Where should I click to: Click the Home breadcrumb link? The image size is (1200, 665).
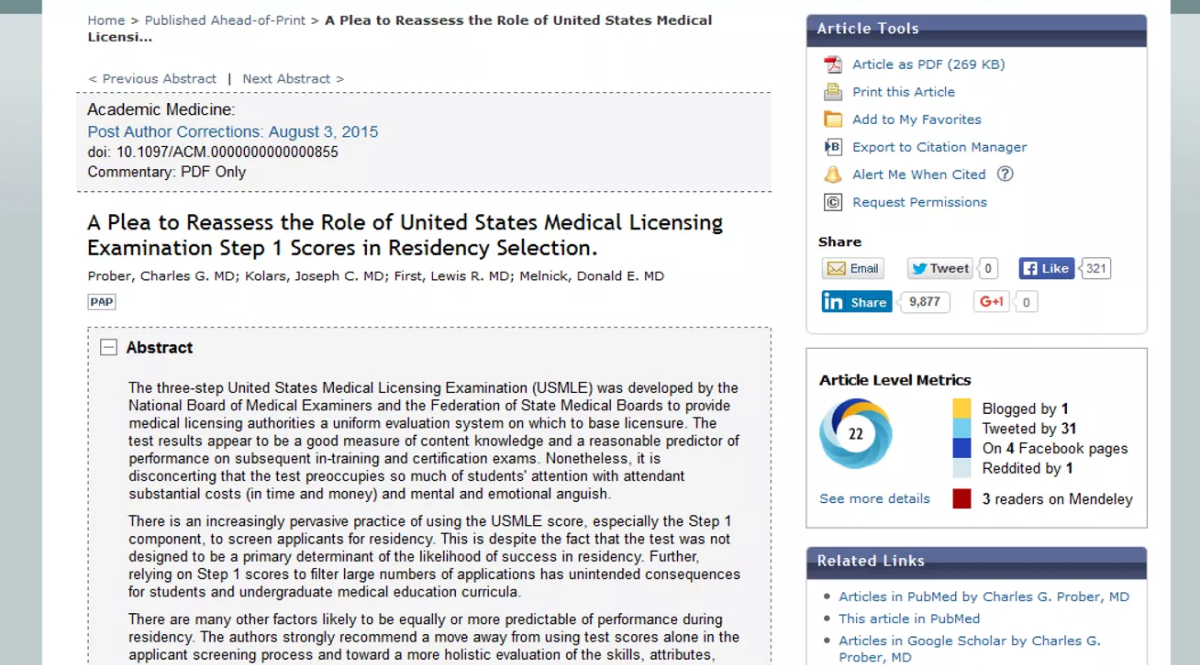[106, 20]
